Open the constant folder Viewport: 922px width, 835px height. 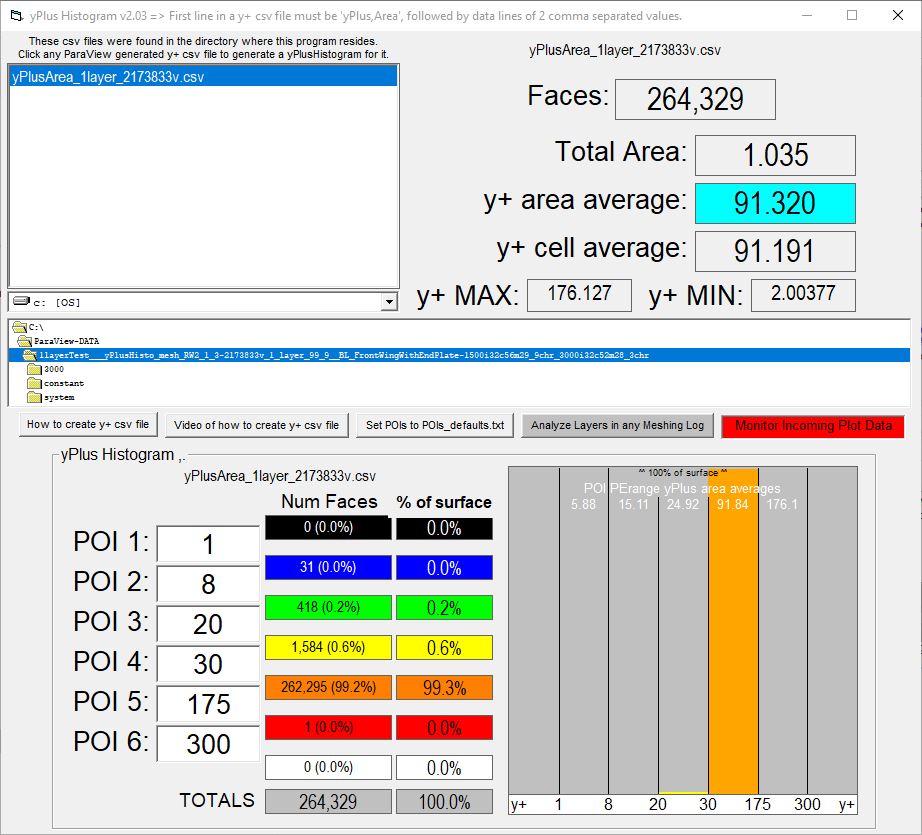[63, 383]
